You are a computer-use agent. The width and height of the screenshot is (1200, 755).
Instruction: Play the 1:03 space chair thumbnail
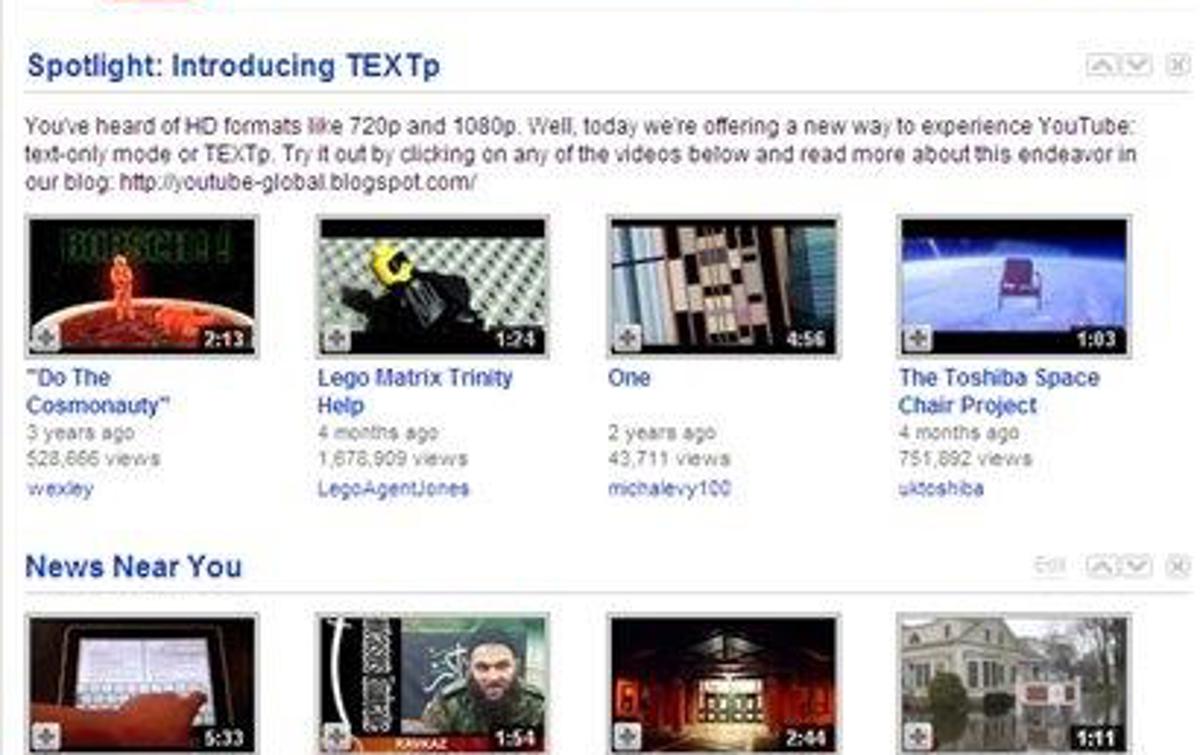(x=1014, y=286)
